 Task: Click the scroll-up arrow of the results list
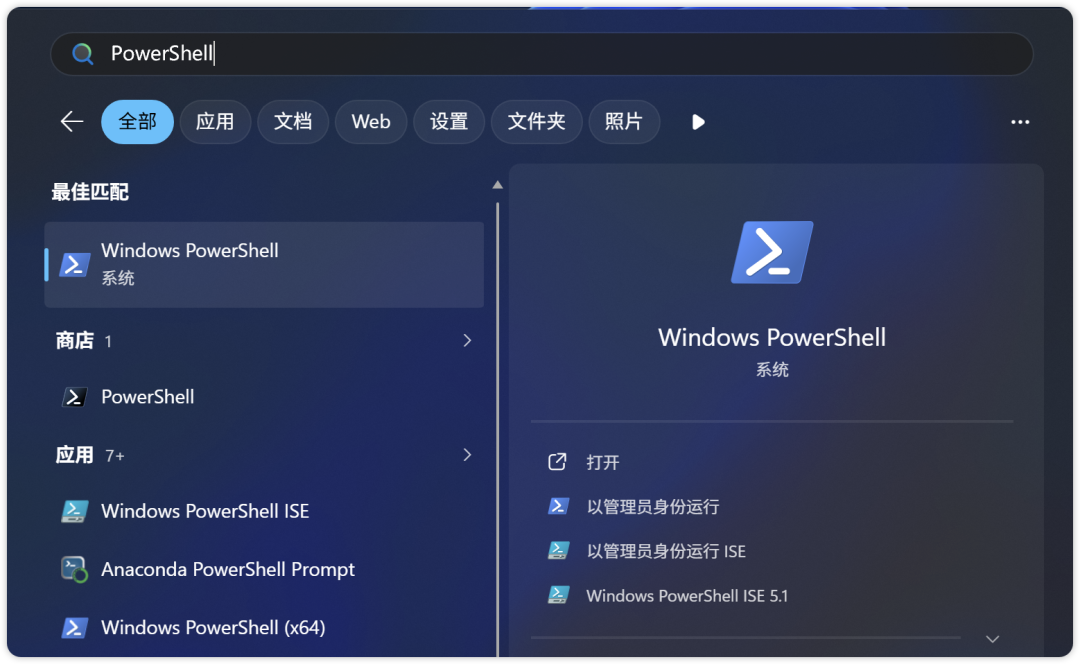(x=497, y=185)
